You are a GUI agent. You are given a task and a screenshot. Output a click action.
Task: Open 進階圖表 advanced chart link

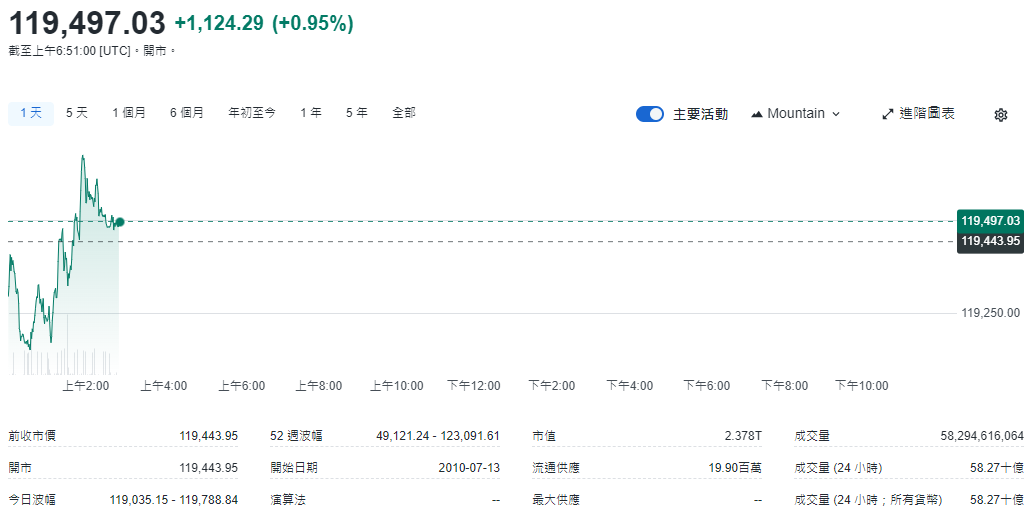pyautogui.click(x=926, y=114)
